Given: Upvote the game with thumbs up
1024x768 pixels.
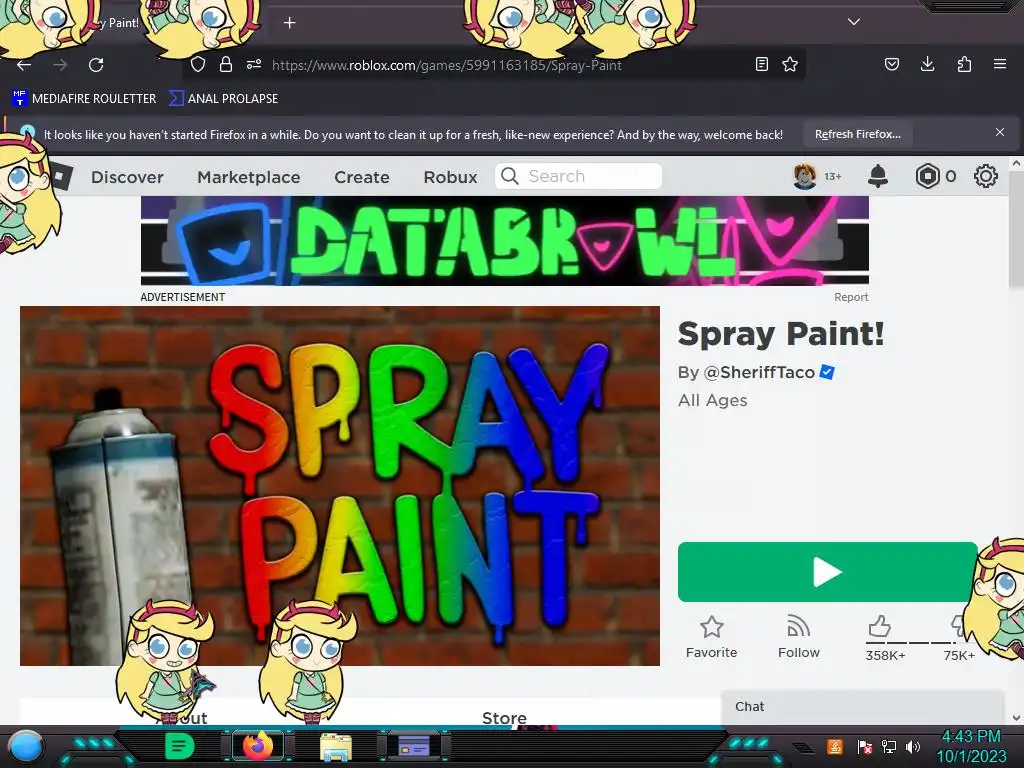Looking at the screenshot, I should pyautogui.click(x=880, y=626).
